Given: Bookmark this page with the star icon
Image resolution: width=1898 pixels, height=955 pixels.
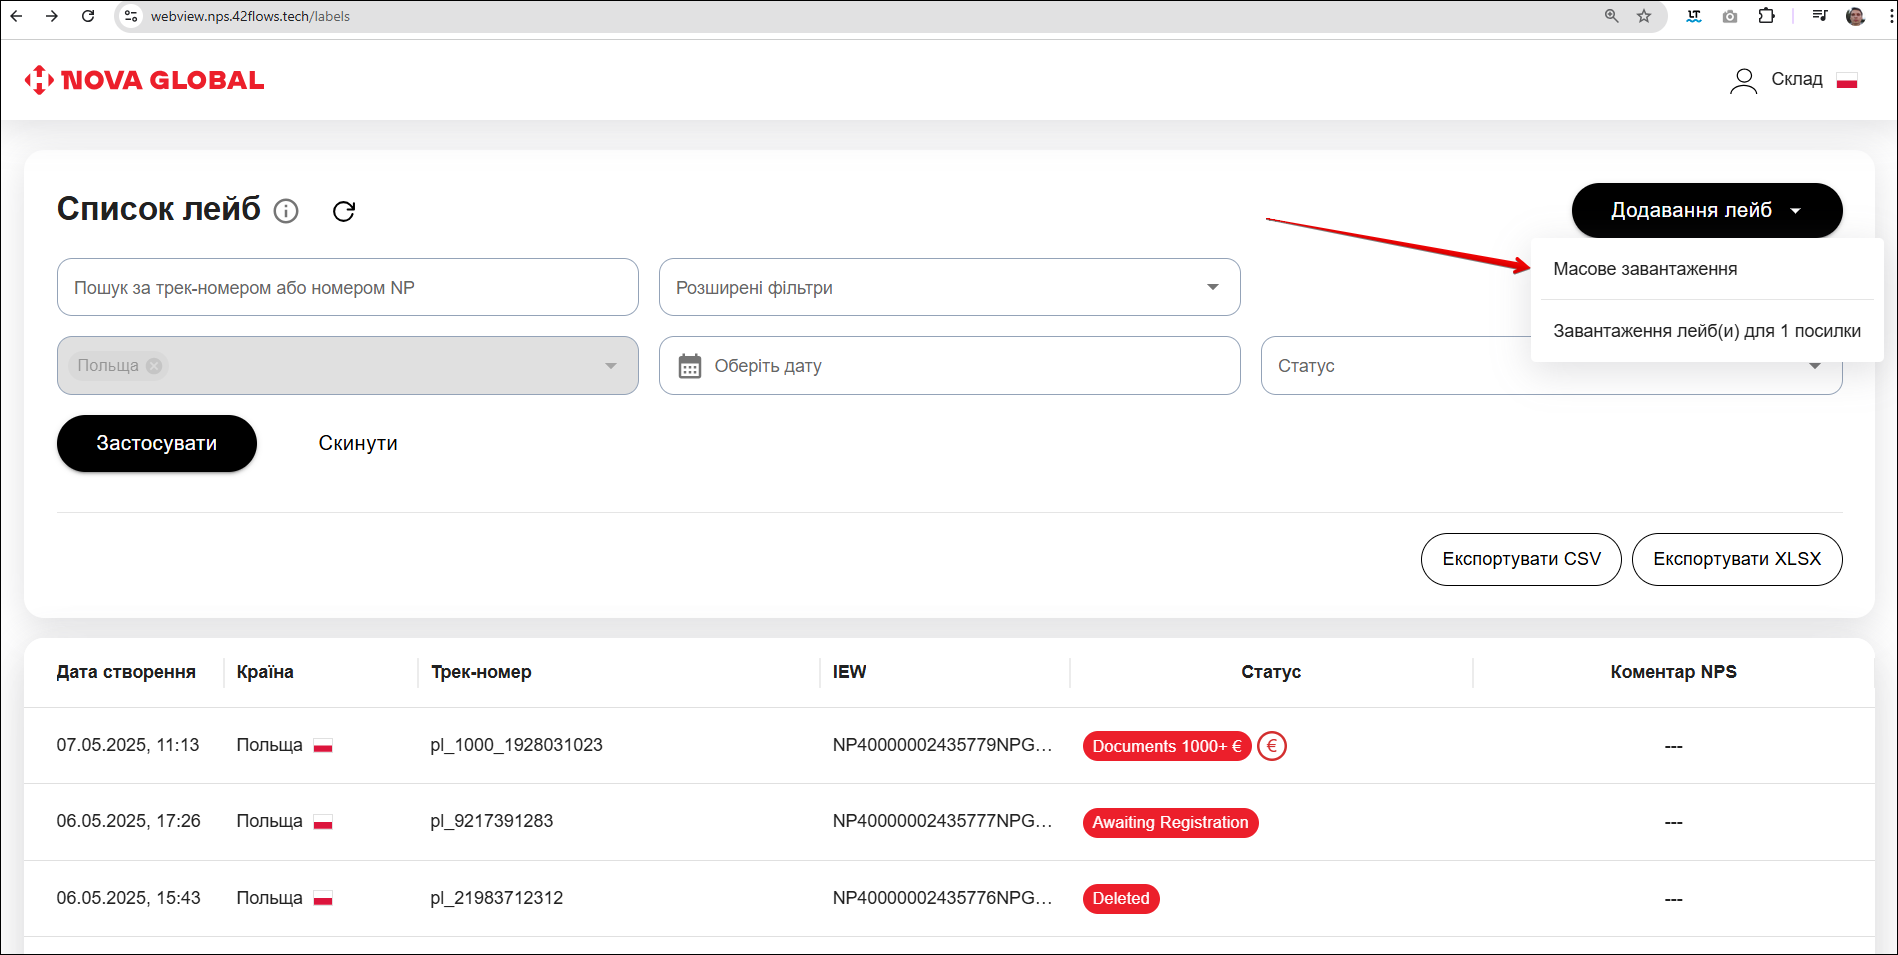Looking at the screenshot, I should tap(1644, 16).
